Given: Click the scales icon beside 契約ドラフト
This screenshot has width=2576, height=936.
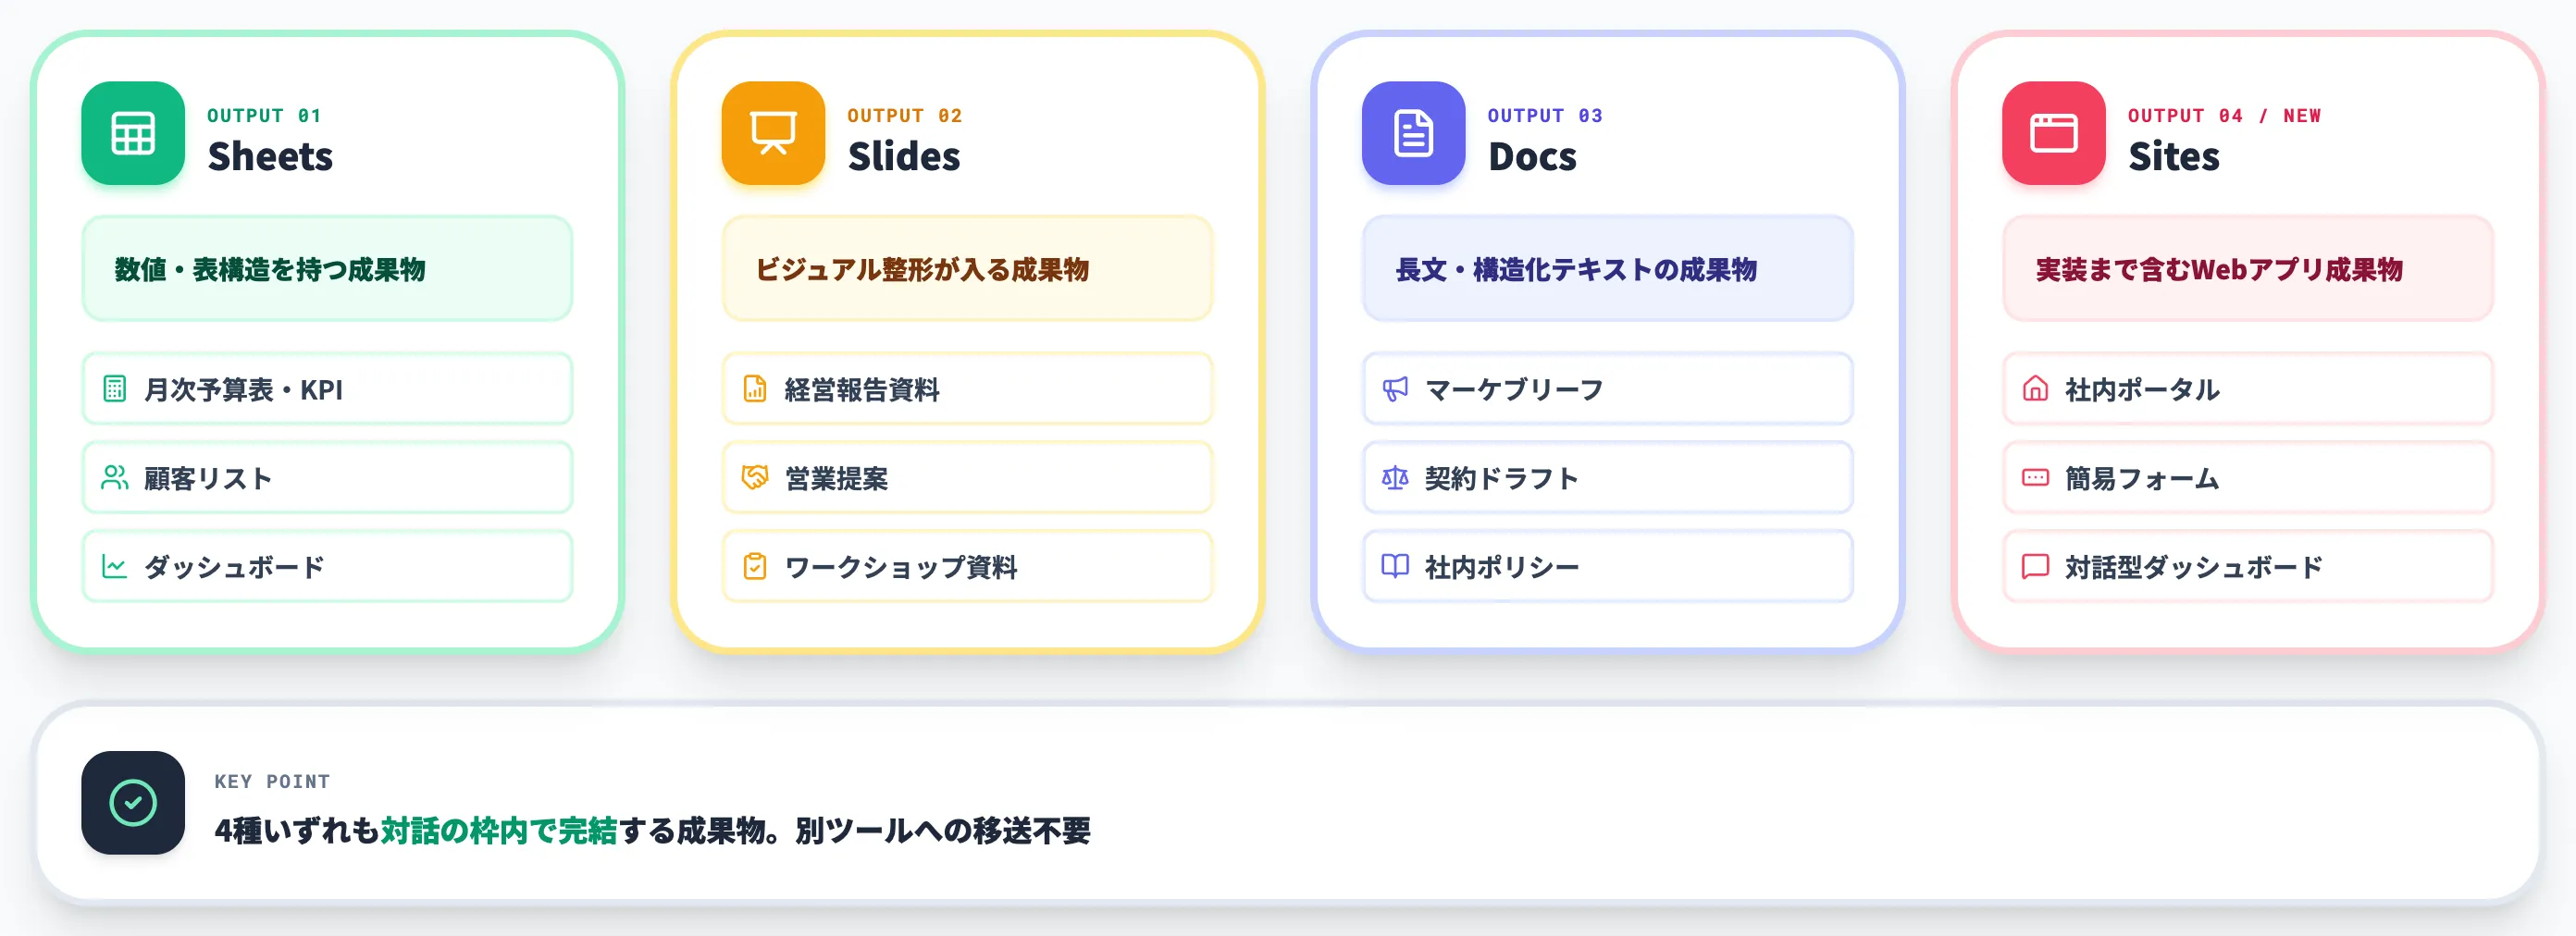Looking at the screenshot, I should [x=1395, y=478].
